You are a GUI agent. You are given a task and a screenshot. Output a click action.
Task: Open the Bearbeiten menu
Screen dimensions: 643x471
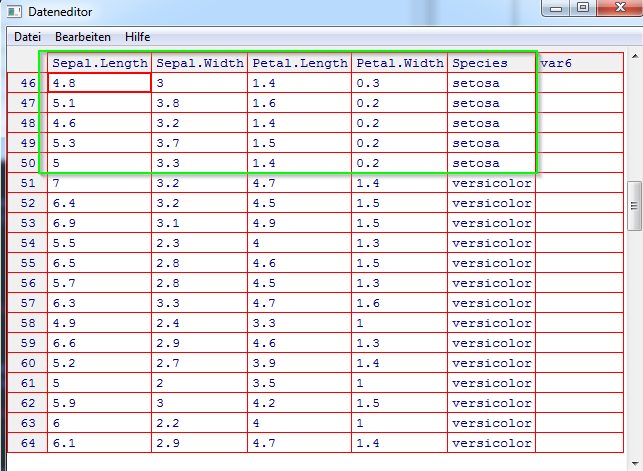pyautogui.click(x=83, y=36)
